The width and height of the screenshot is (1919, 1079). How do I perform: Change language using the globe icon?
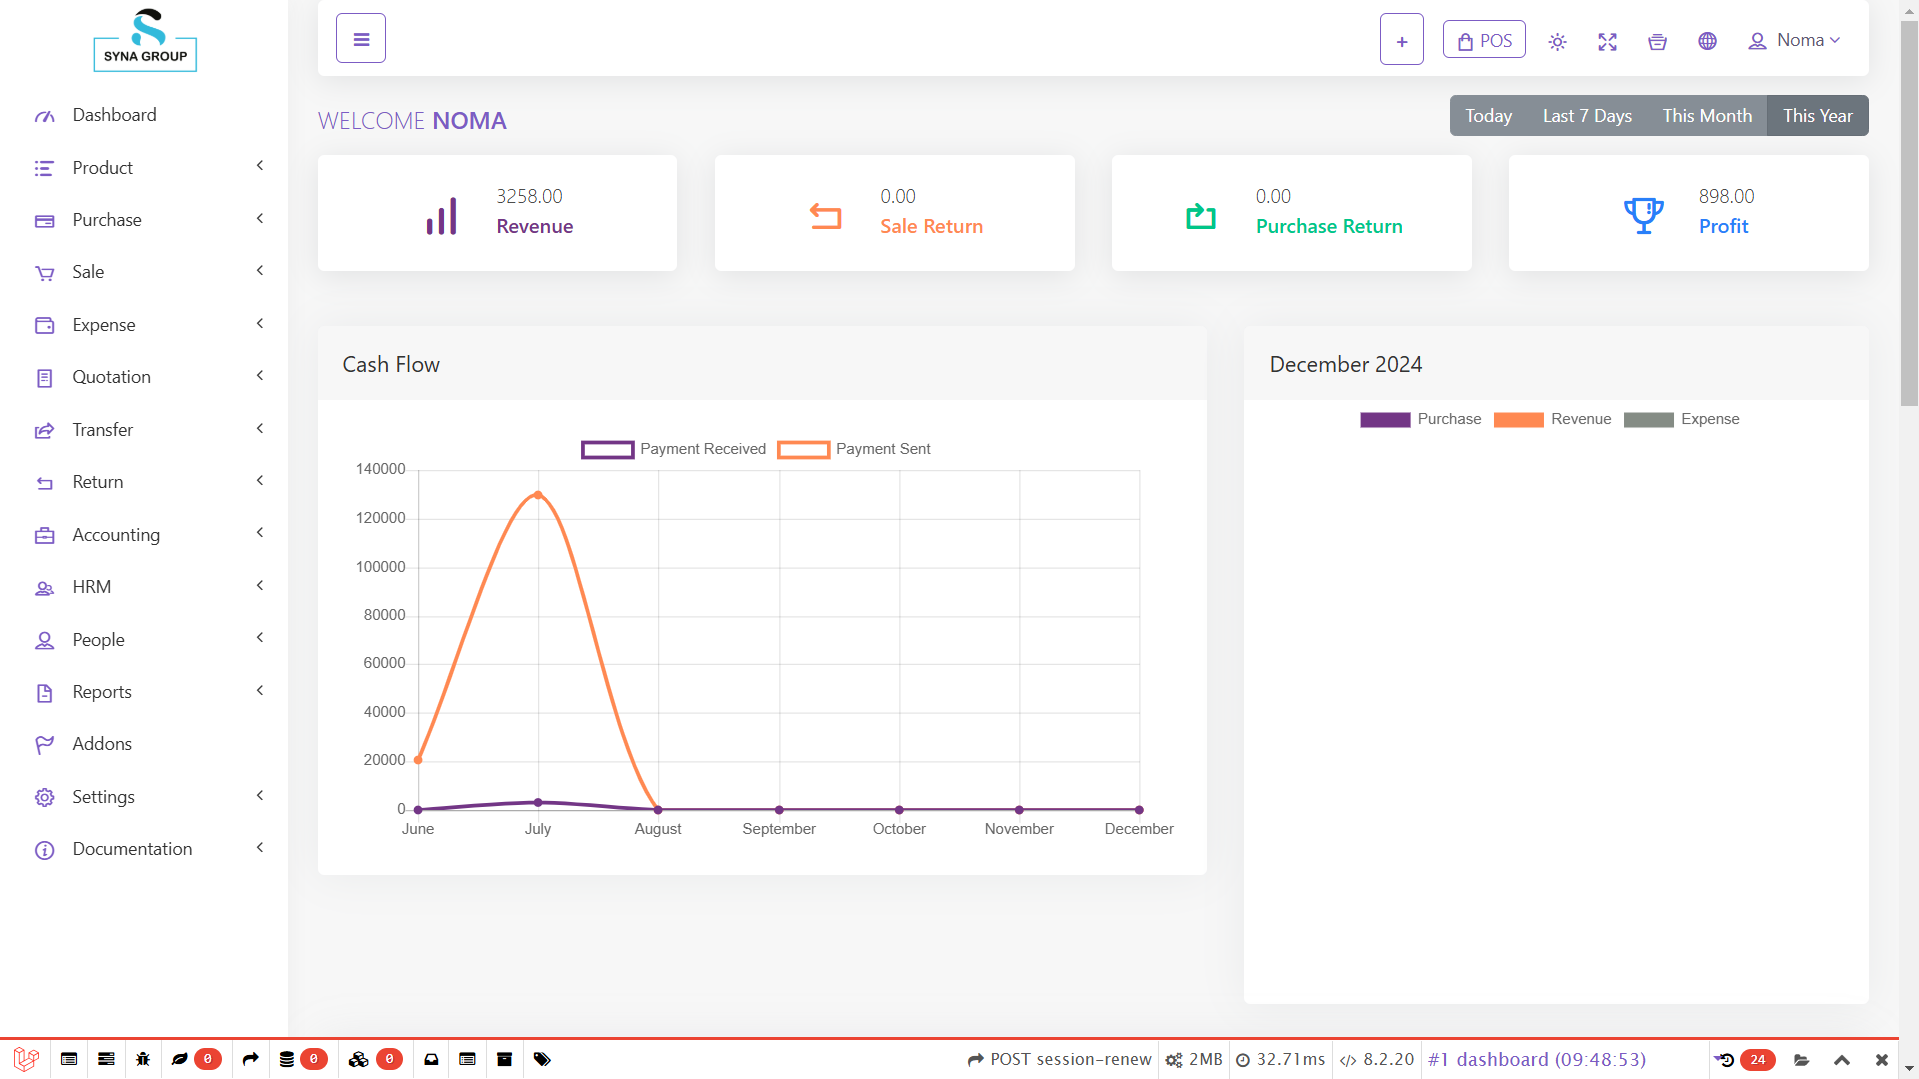coord(1707,41)
